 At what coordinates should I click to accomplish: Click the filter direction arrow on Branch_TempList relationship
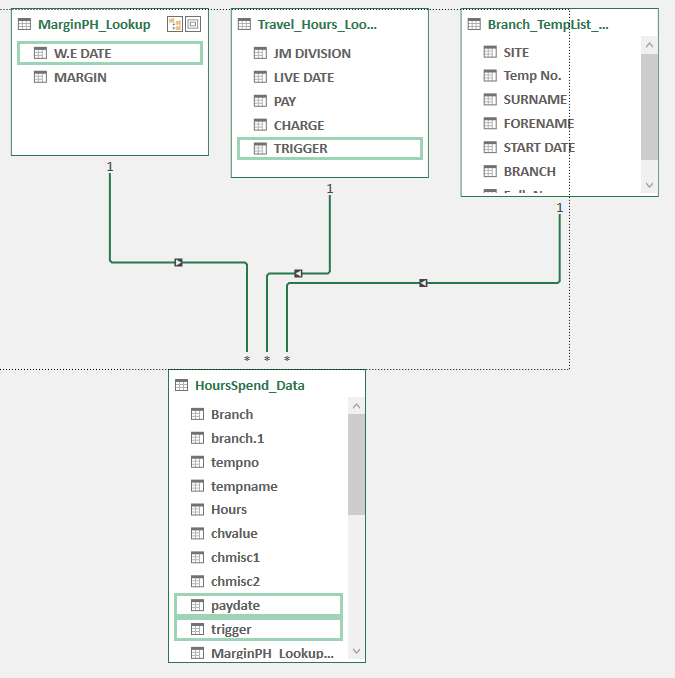point(423,283)
